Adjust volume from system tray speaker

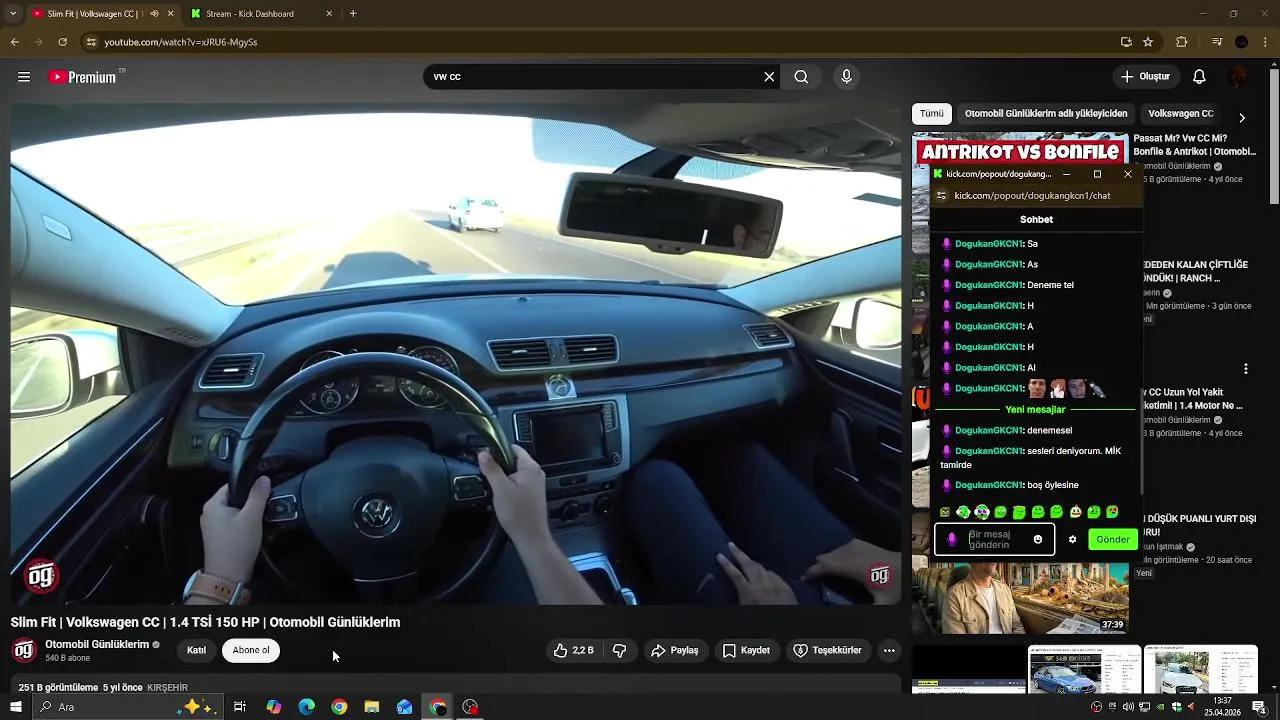pyautogui.click(x=1128, y=707)
